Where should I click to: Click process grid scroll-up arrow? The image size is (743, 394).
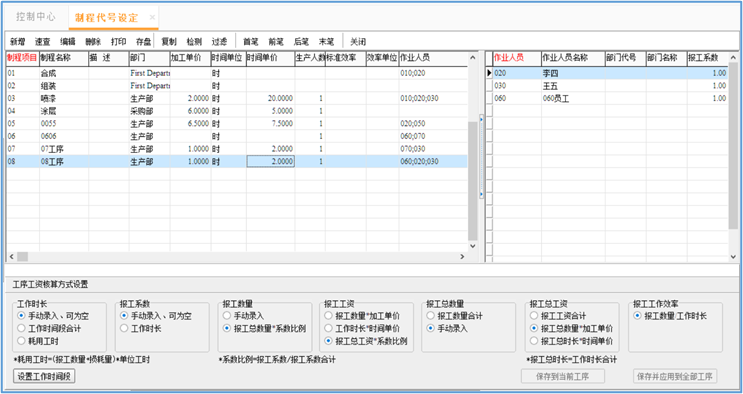click(472, 58)
